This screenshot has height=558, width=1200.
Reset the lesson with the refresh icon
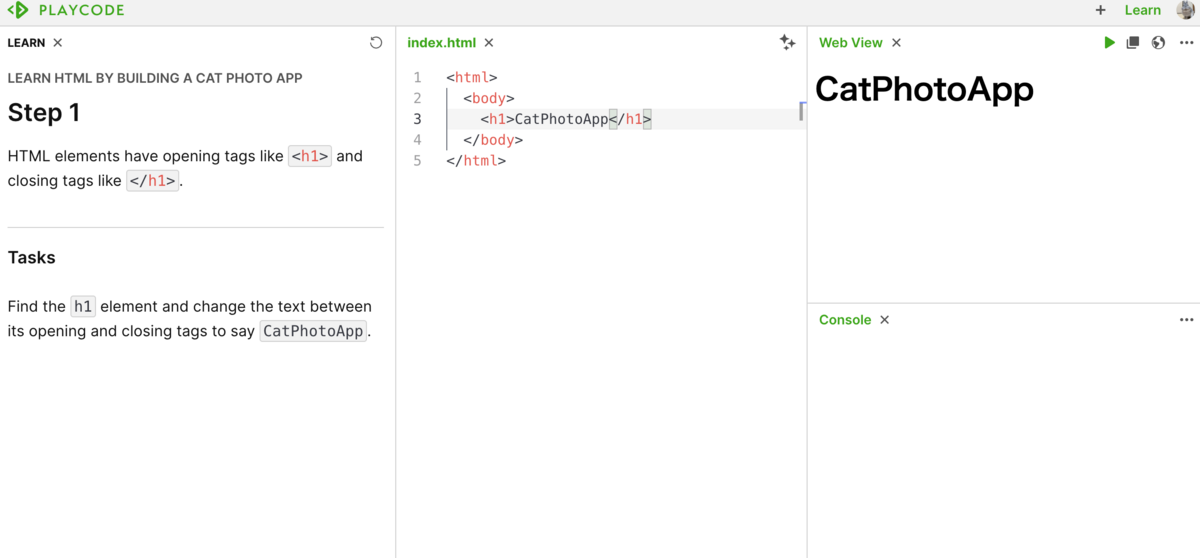pos(376,43)
